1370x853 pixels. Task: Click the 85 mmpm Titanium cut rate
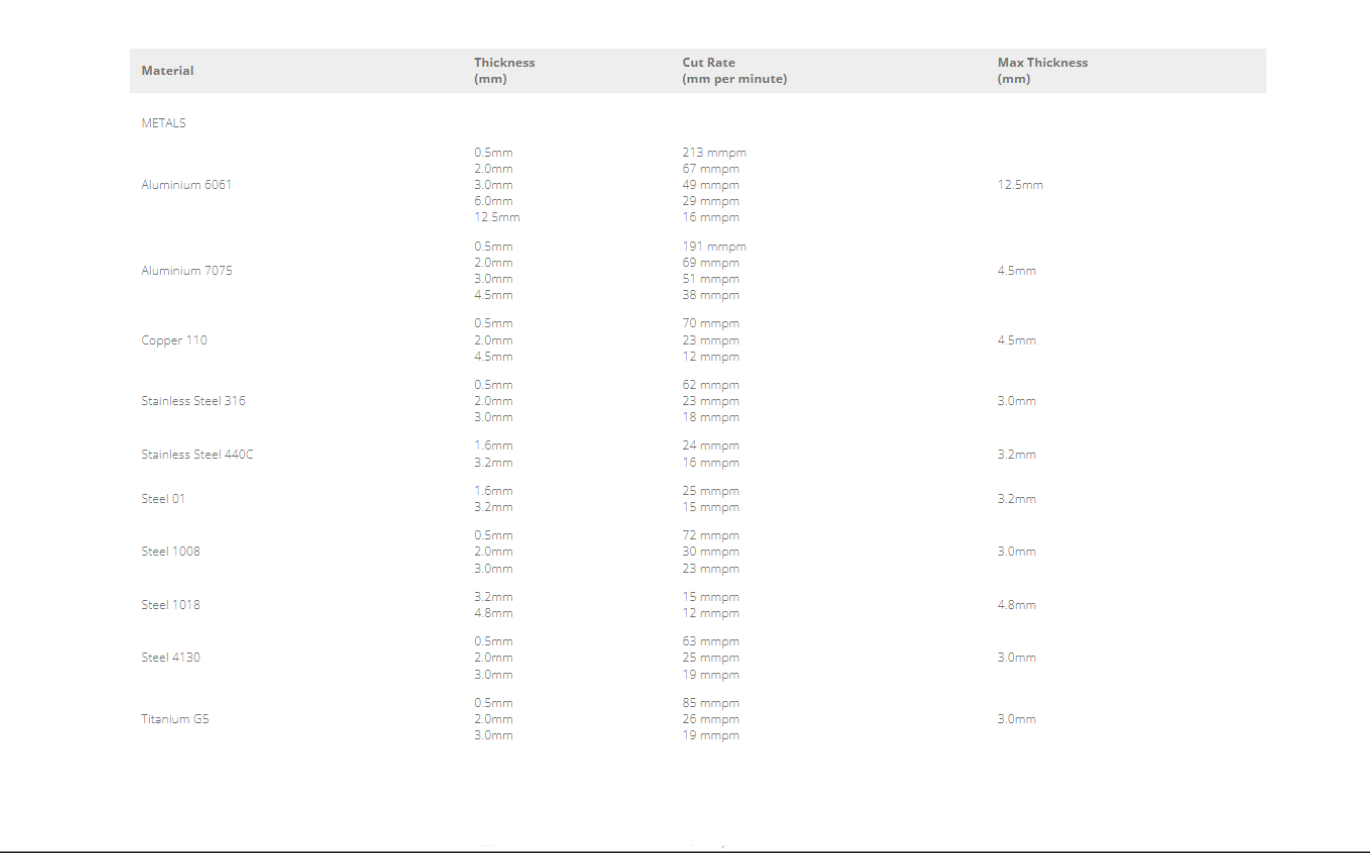711,703
